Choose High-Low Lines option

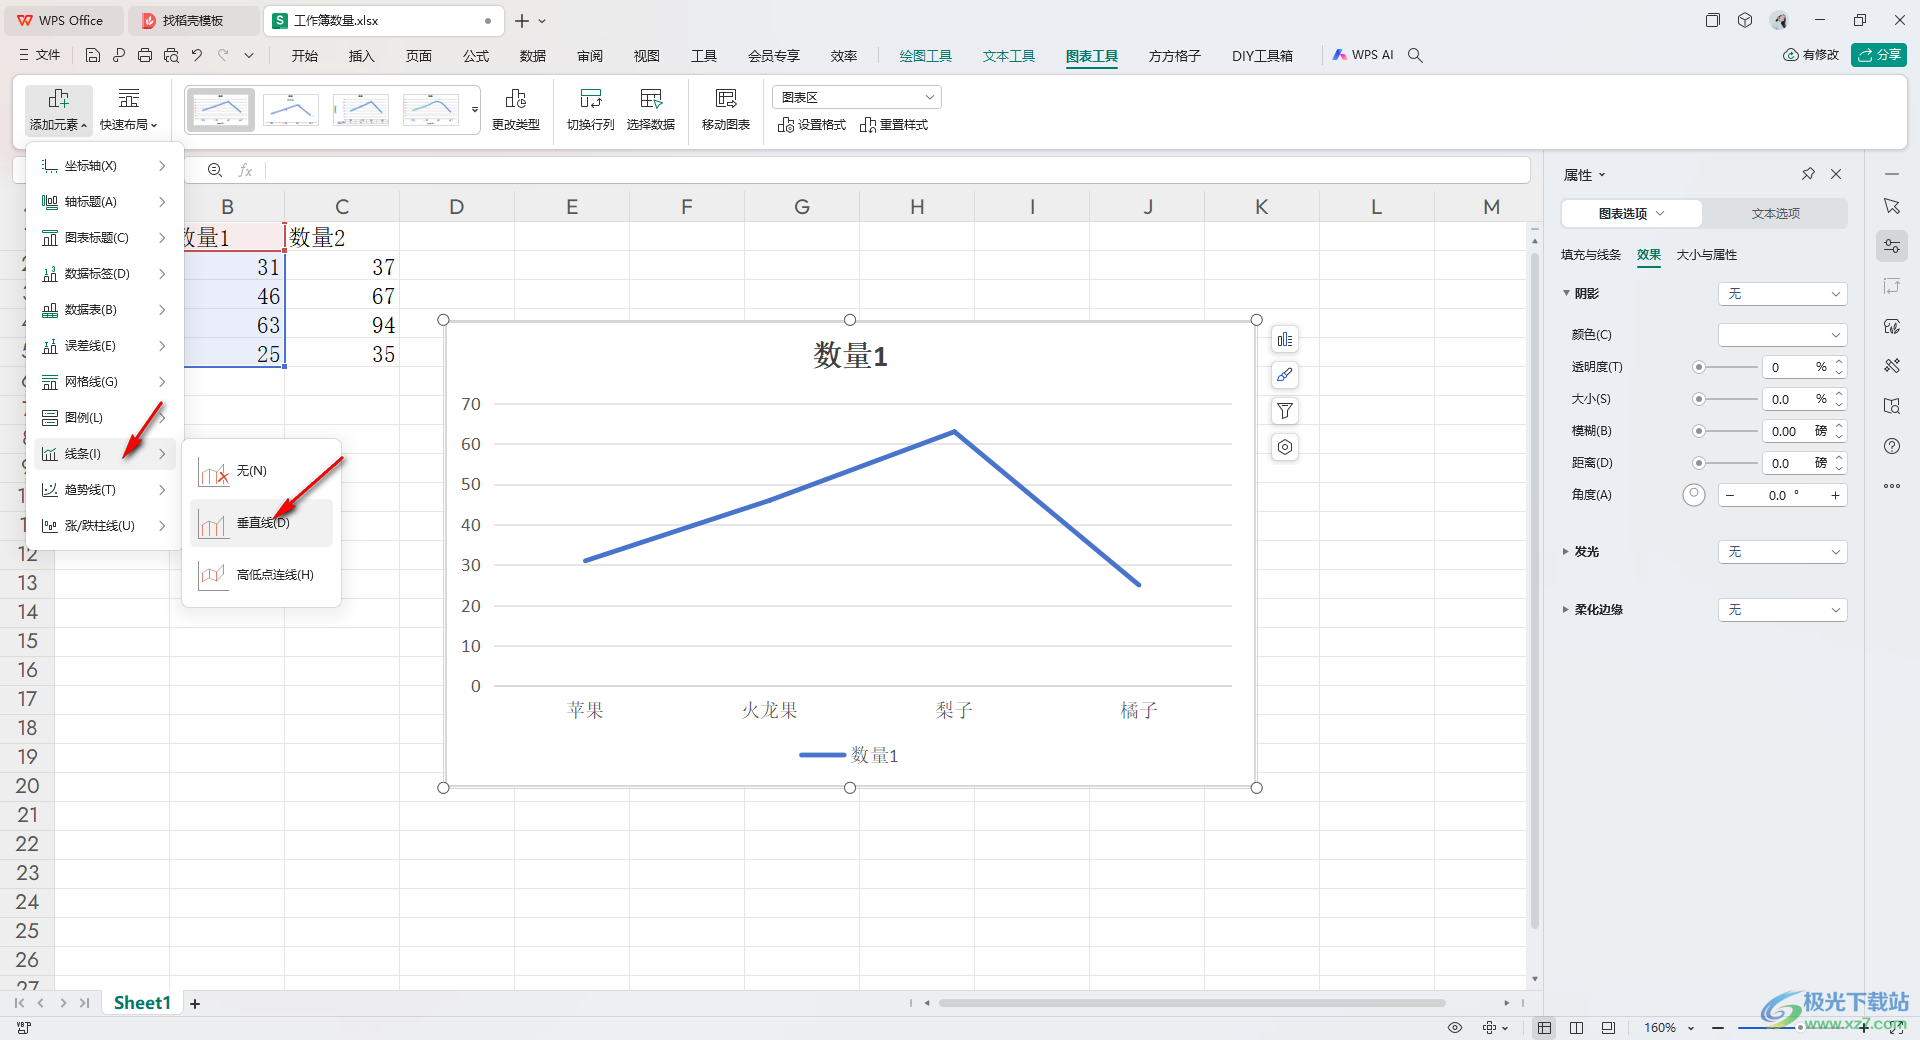pos(261,575)
